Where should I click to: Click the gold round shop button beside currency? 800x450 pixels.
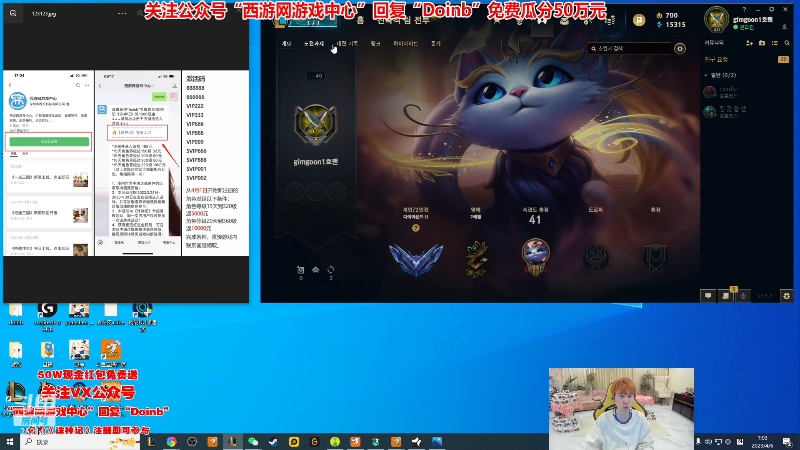[x=639, y=20]
